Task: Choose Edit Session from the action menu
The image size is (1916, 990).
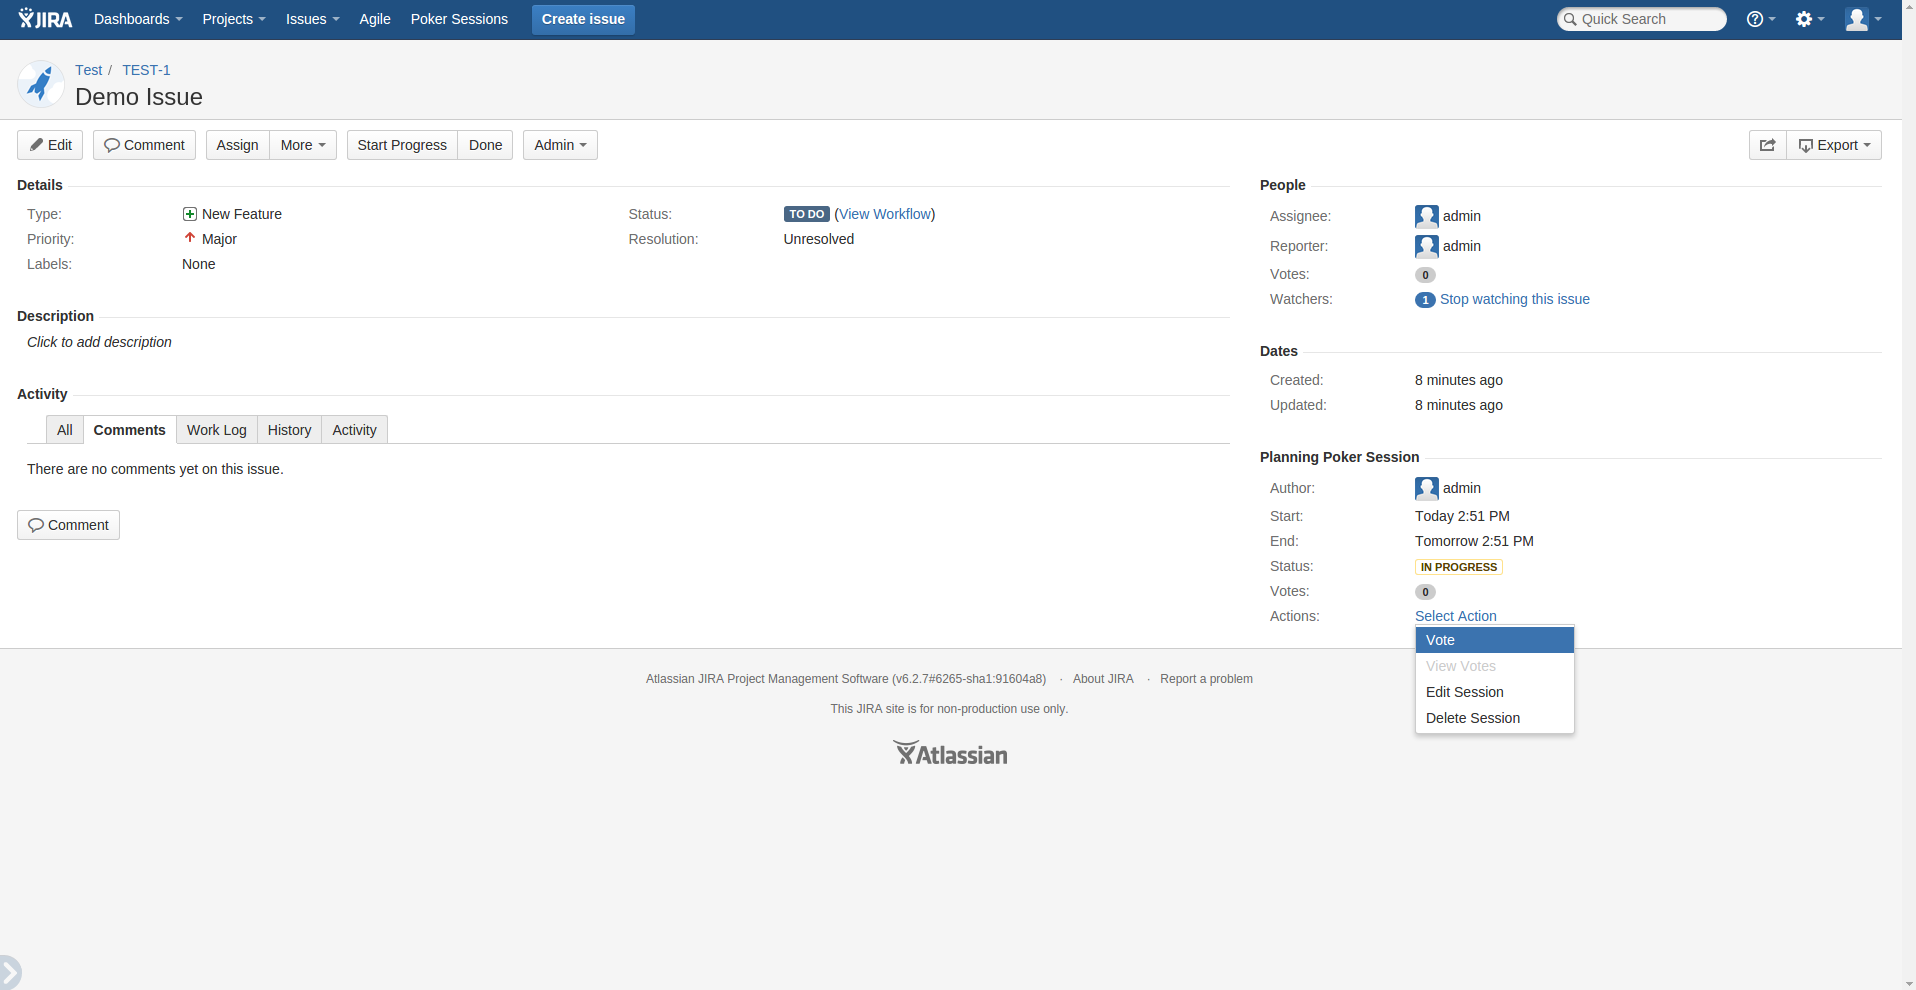Action: coord(1495,692)
